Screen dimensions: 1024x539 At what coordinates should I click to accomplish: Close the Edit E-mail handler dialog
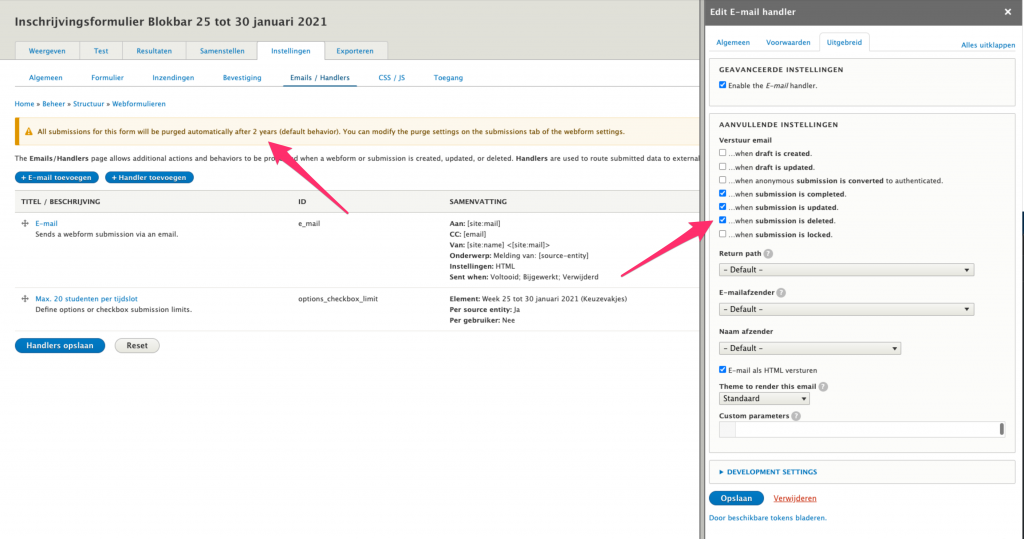1007,12
